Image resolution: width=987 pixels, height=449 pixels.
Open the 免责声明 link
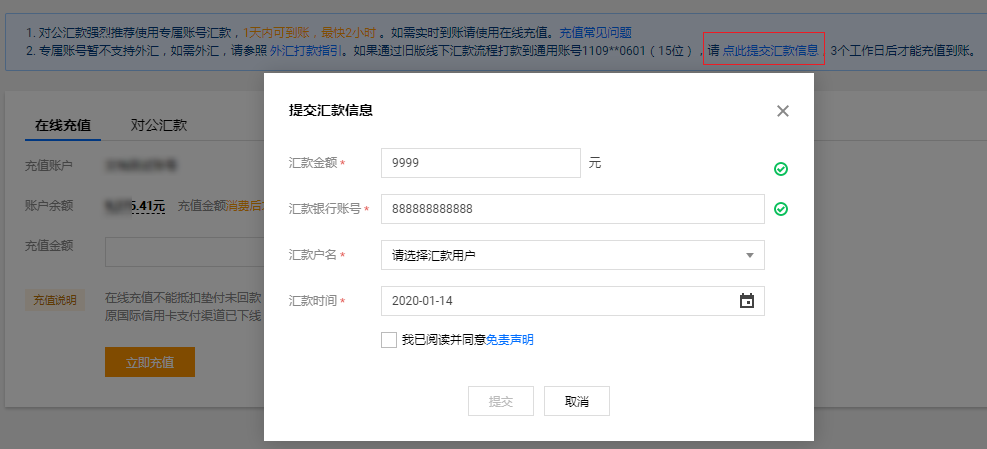point(510,340)
